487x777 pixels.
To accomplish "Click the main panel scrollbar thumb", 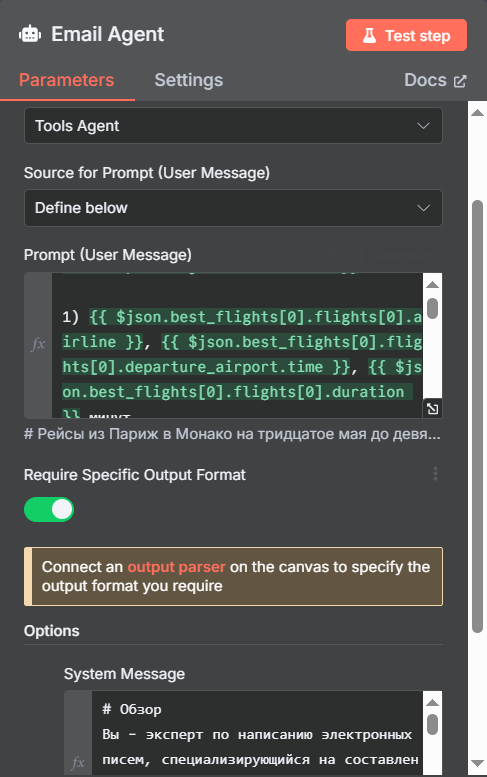I will click(x=478, y=416).
